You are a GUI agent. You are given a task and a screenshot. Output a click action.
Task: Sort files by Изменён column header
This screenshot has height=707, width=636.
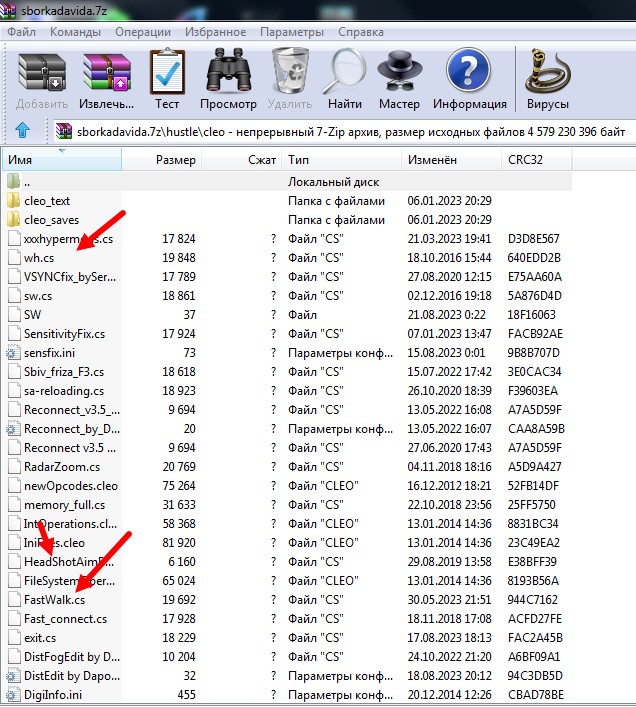coord(432,160)
